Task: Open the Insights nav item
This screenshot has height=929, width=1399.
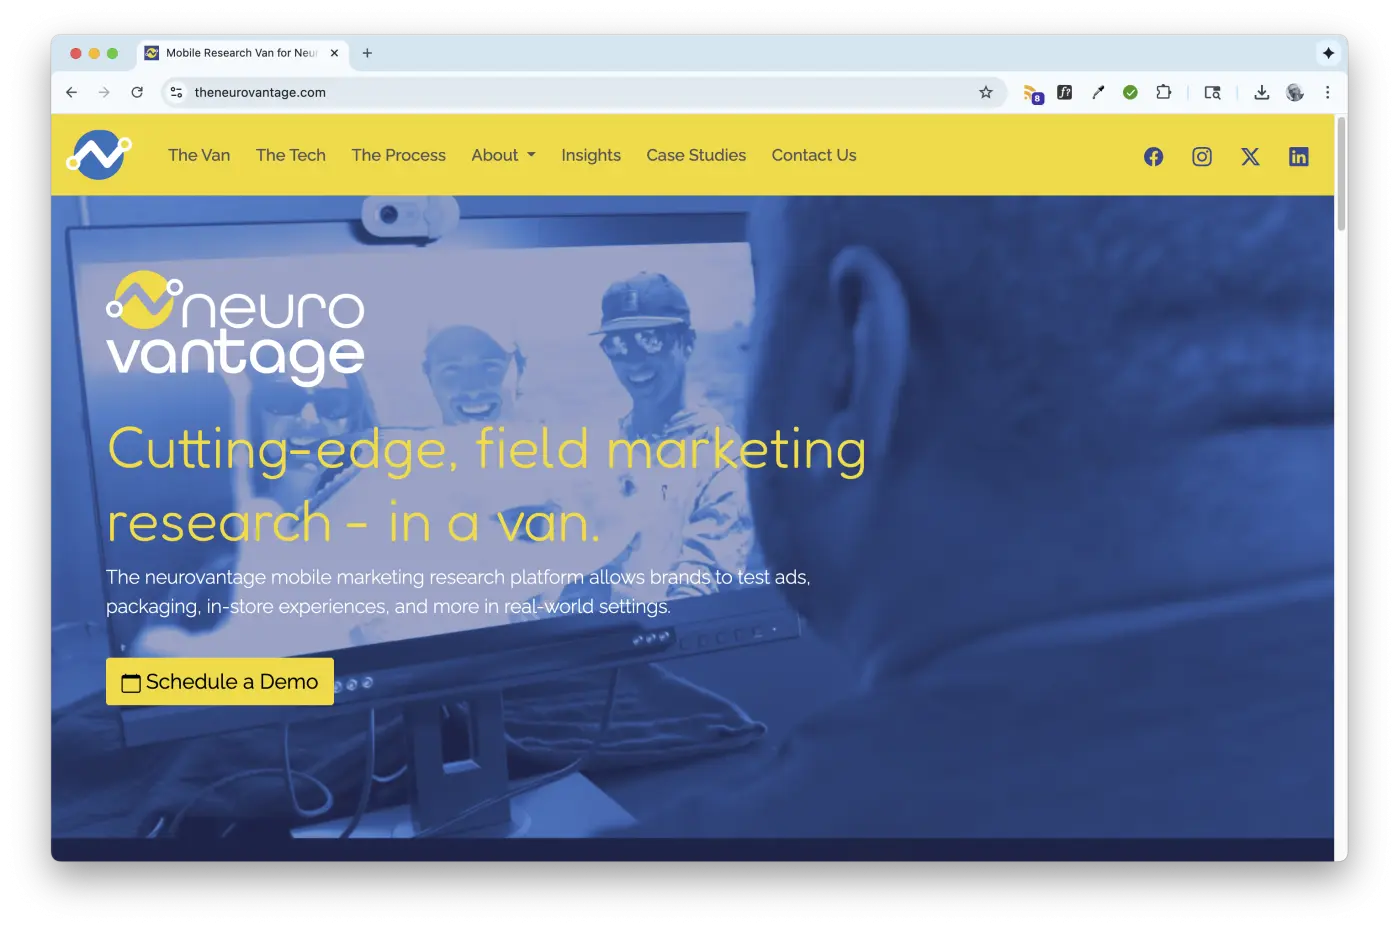Action: tap(591, 155)
